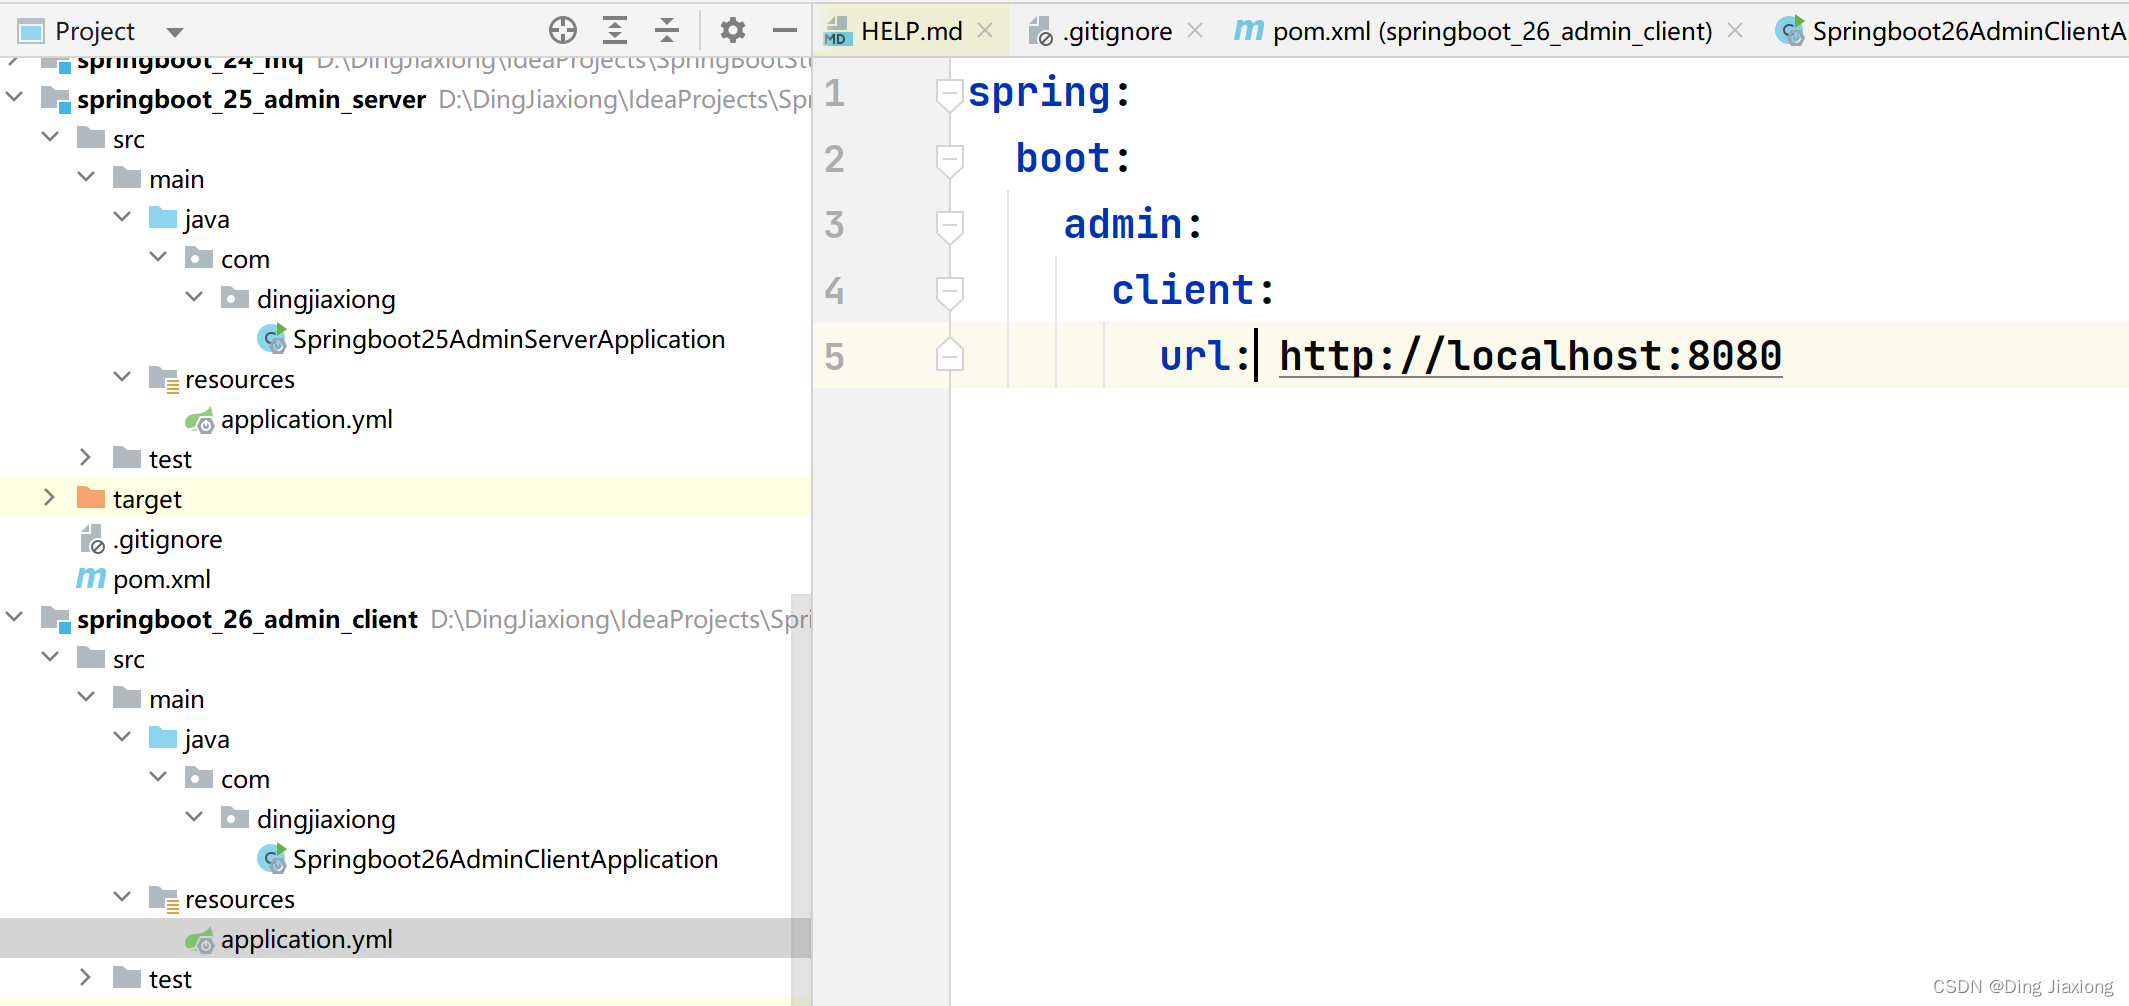Image resolution: width=2129 pixels, height=1006 pixels.
Task: Open .gitignore in springboot_25_admin_server
Action: coord(167,539)
